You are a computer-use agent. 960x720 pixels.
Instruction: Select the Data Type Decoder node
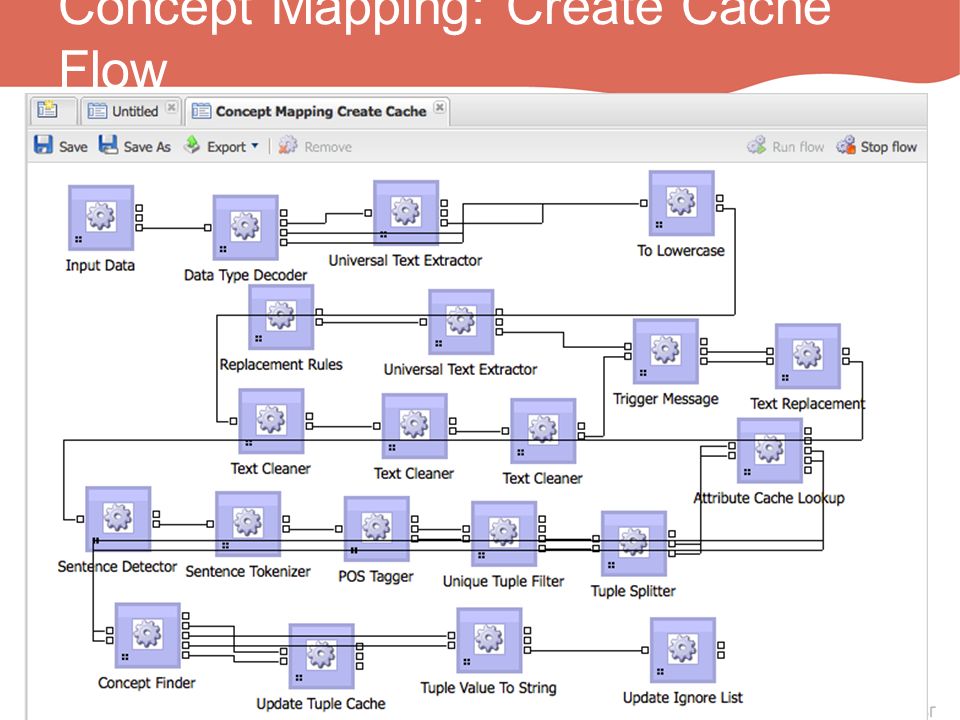point(246,227)
